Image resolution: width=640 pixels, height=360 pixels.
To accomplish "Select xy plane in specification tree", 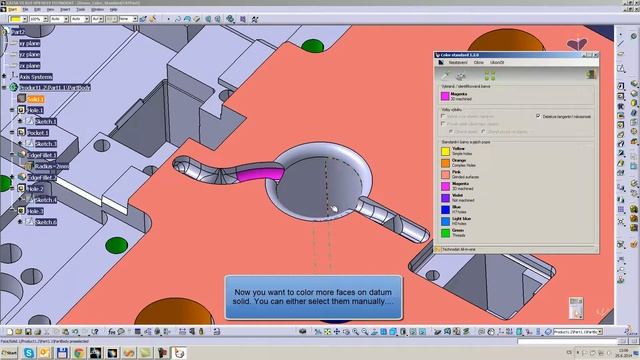I will 29,43.
